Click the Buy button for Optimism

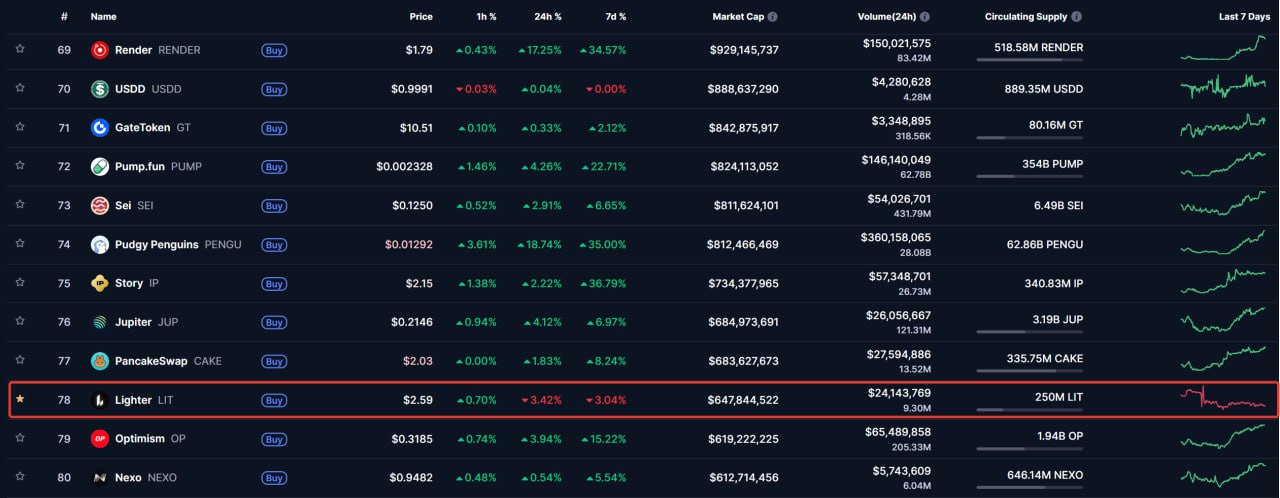click(x=274, y=439)
